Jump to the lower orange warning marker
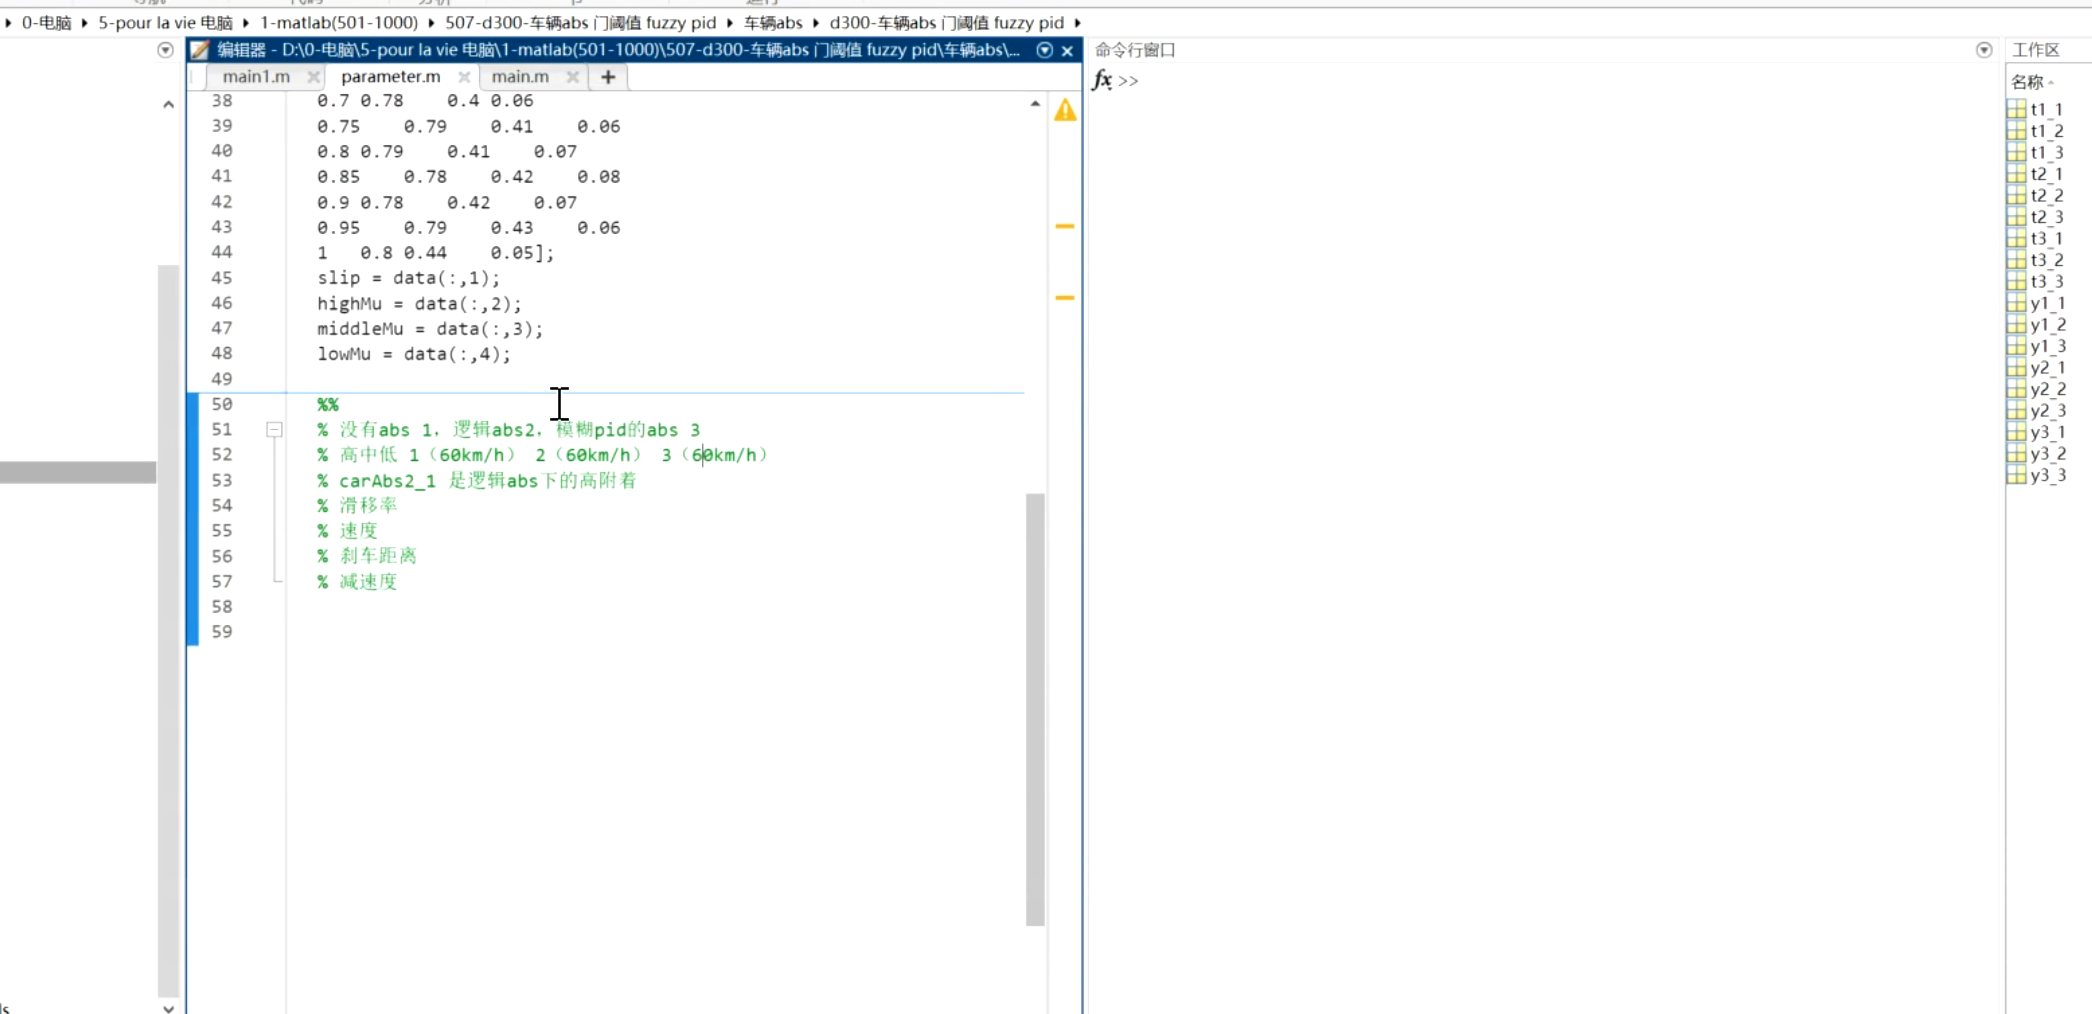 pyautogui.click(x=1065, y=297)
